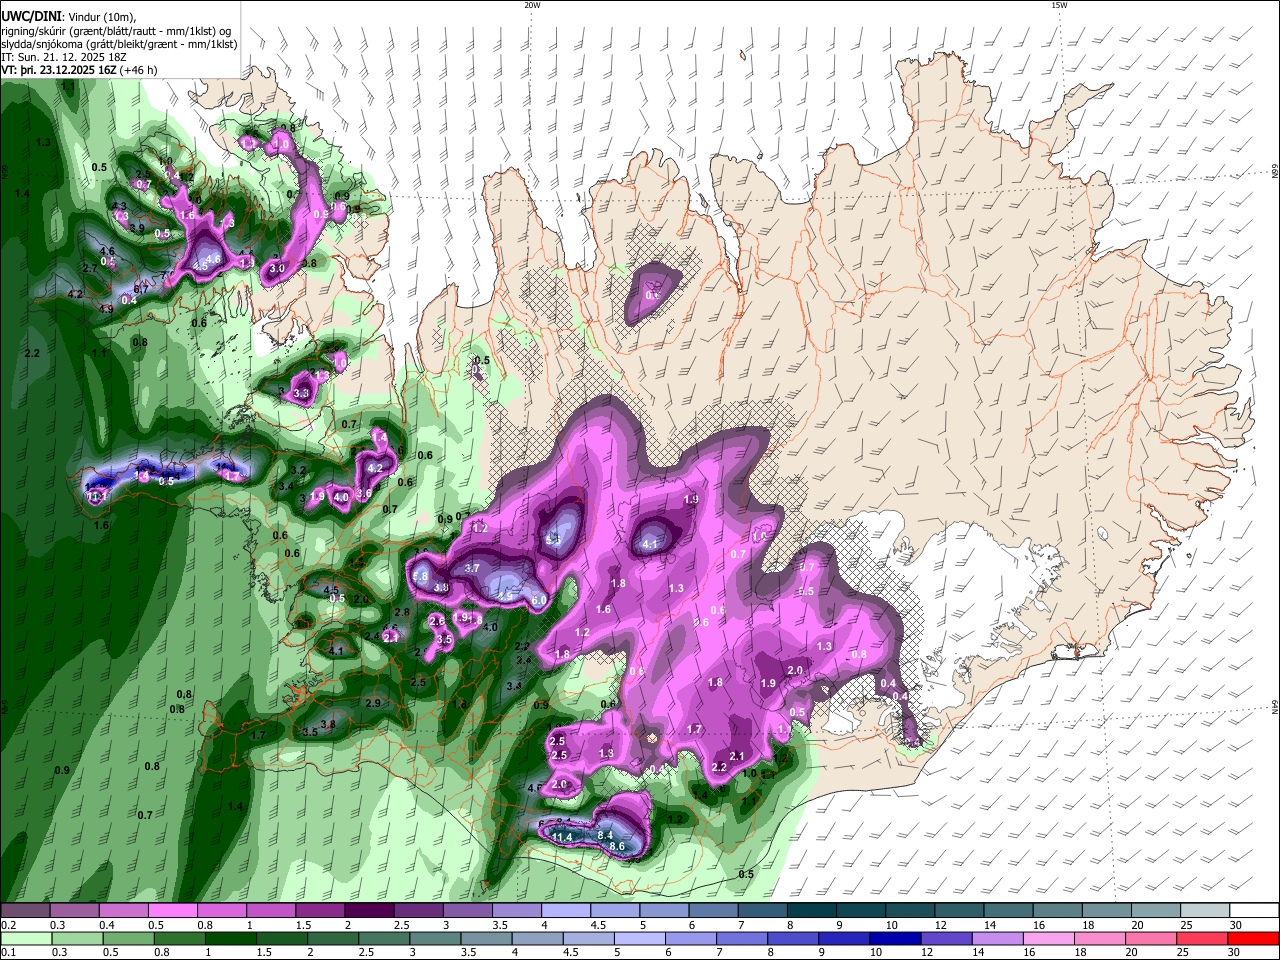The width and height of the screenshot is (1280, 960).
Task: Pick the dark green rain swatch labeled 1
Action: click(x=230, y=938)
